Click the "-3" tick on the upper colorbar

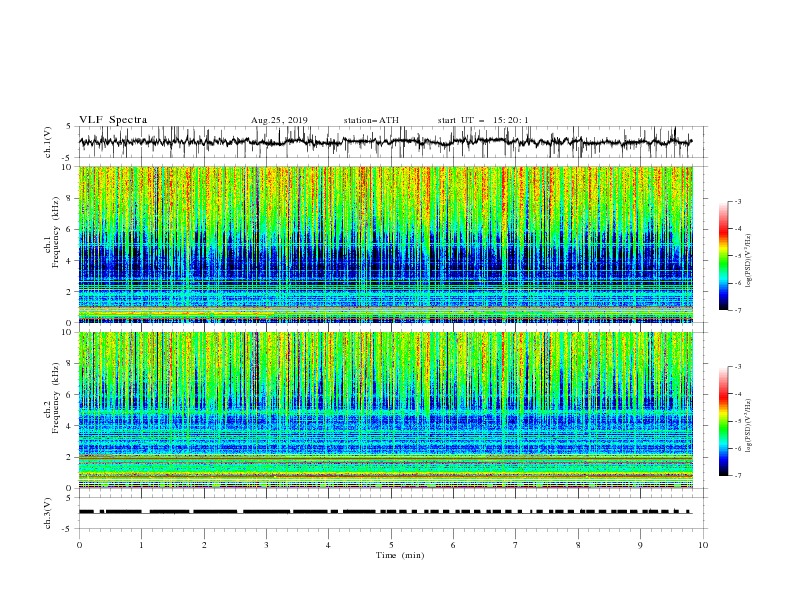738,201
